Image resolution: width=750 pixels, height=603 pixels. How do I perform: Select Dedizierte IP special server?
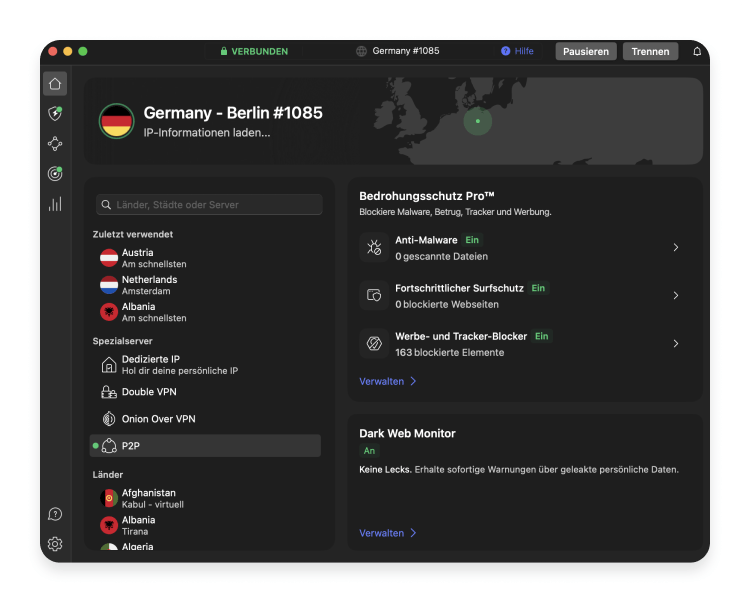point(206,365)
